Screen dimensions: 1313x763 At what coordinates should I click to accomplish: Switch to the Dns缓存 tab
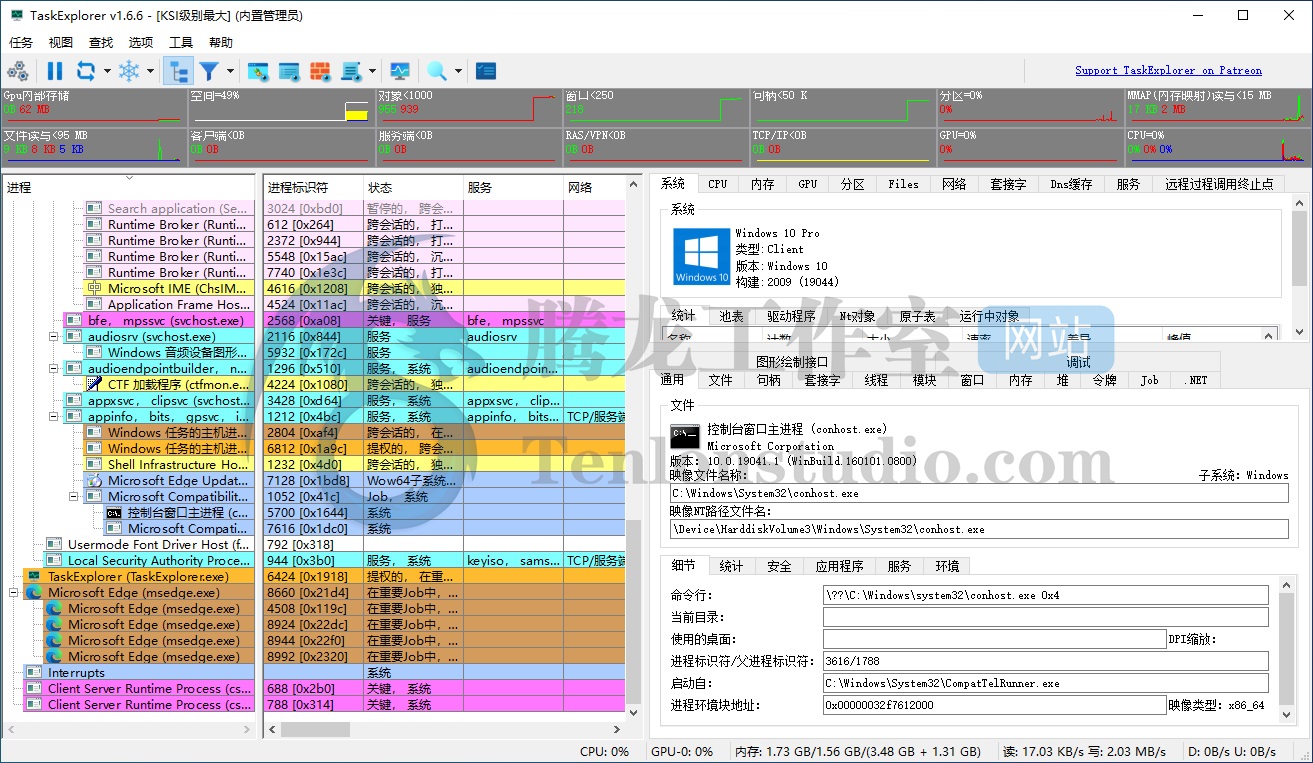[x=1071, y=184]
